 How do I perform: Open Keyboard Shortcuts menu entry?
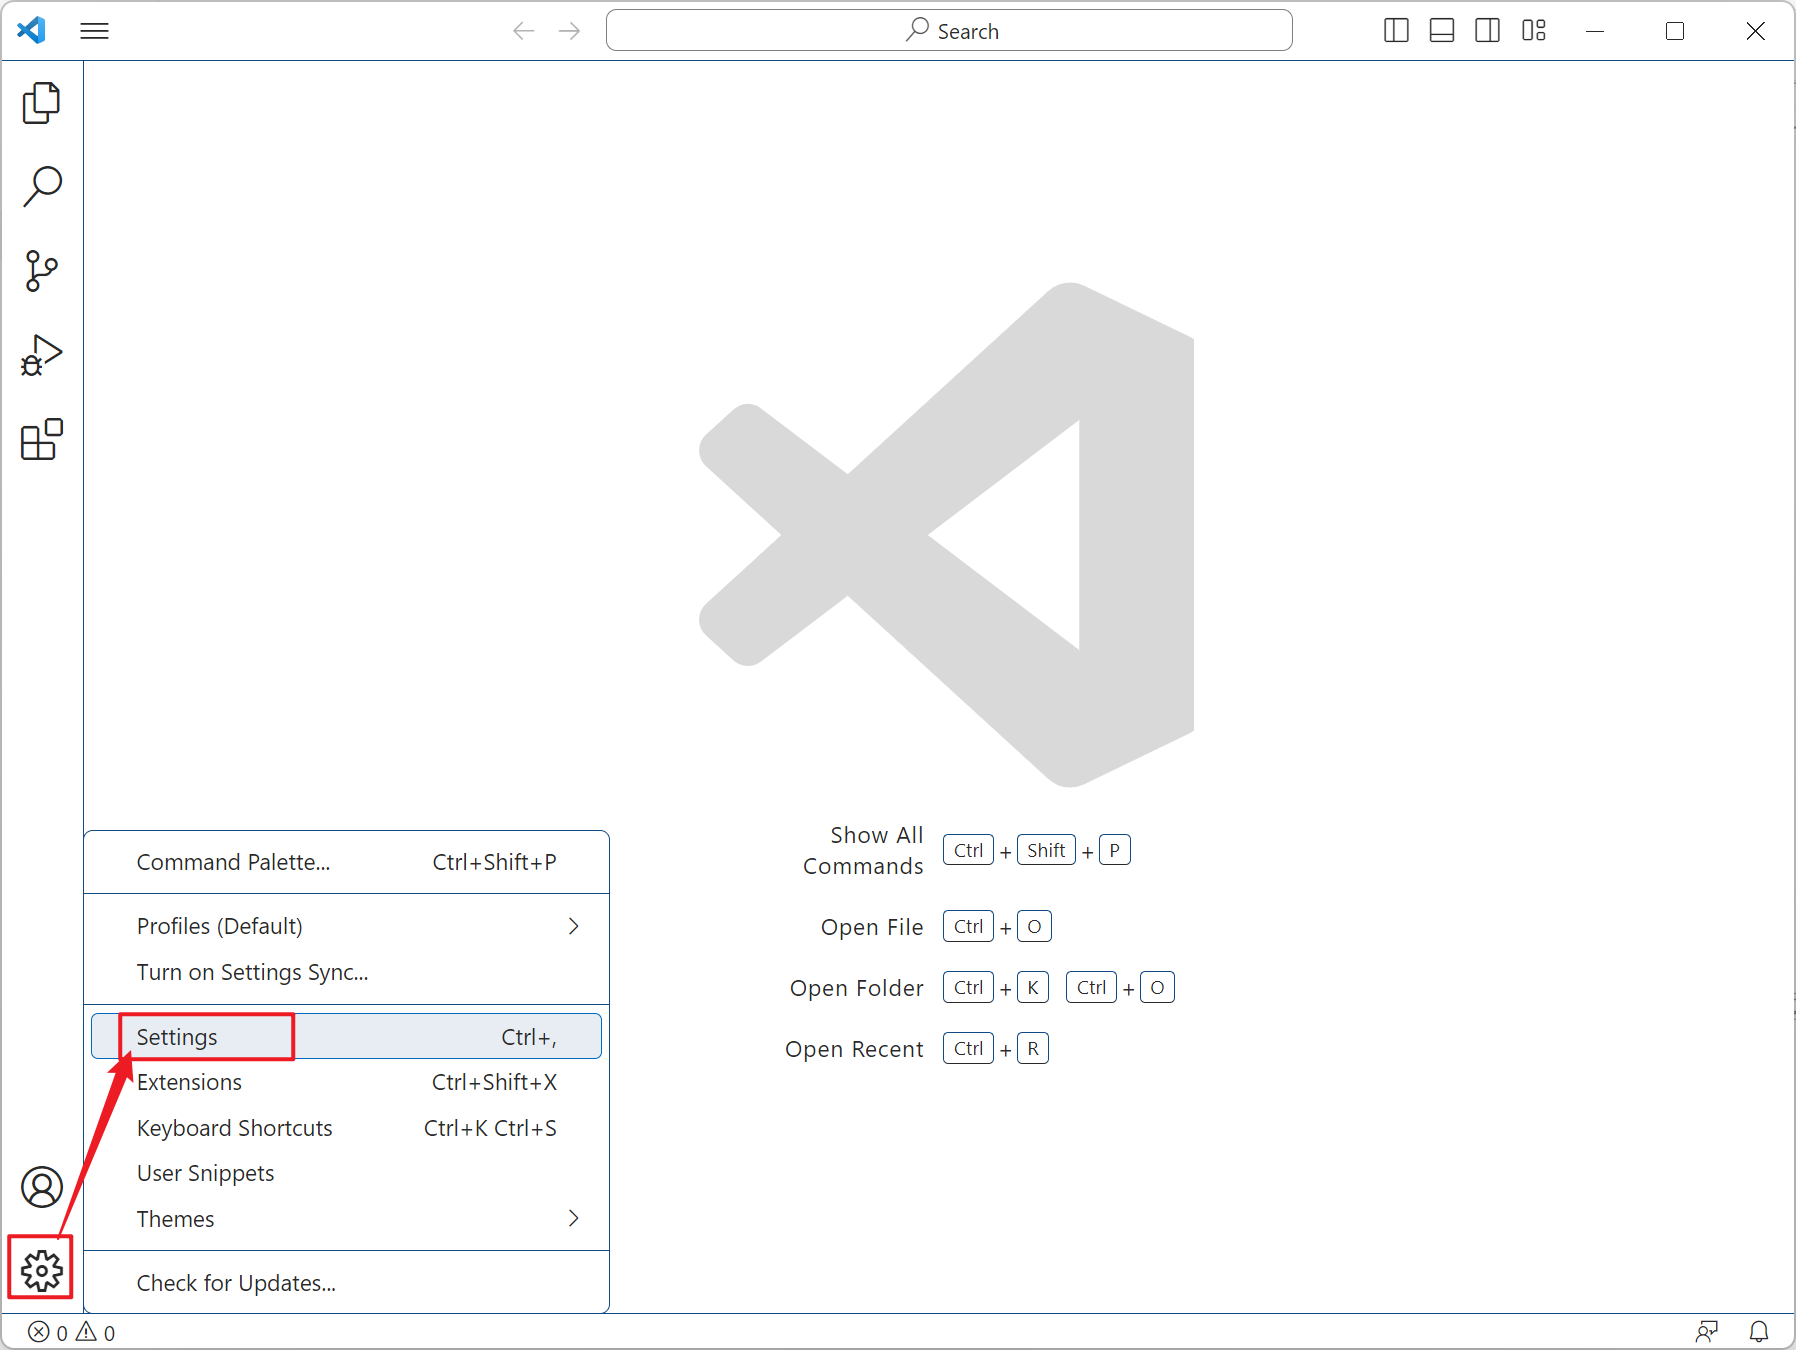[346, 1128]
